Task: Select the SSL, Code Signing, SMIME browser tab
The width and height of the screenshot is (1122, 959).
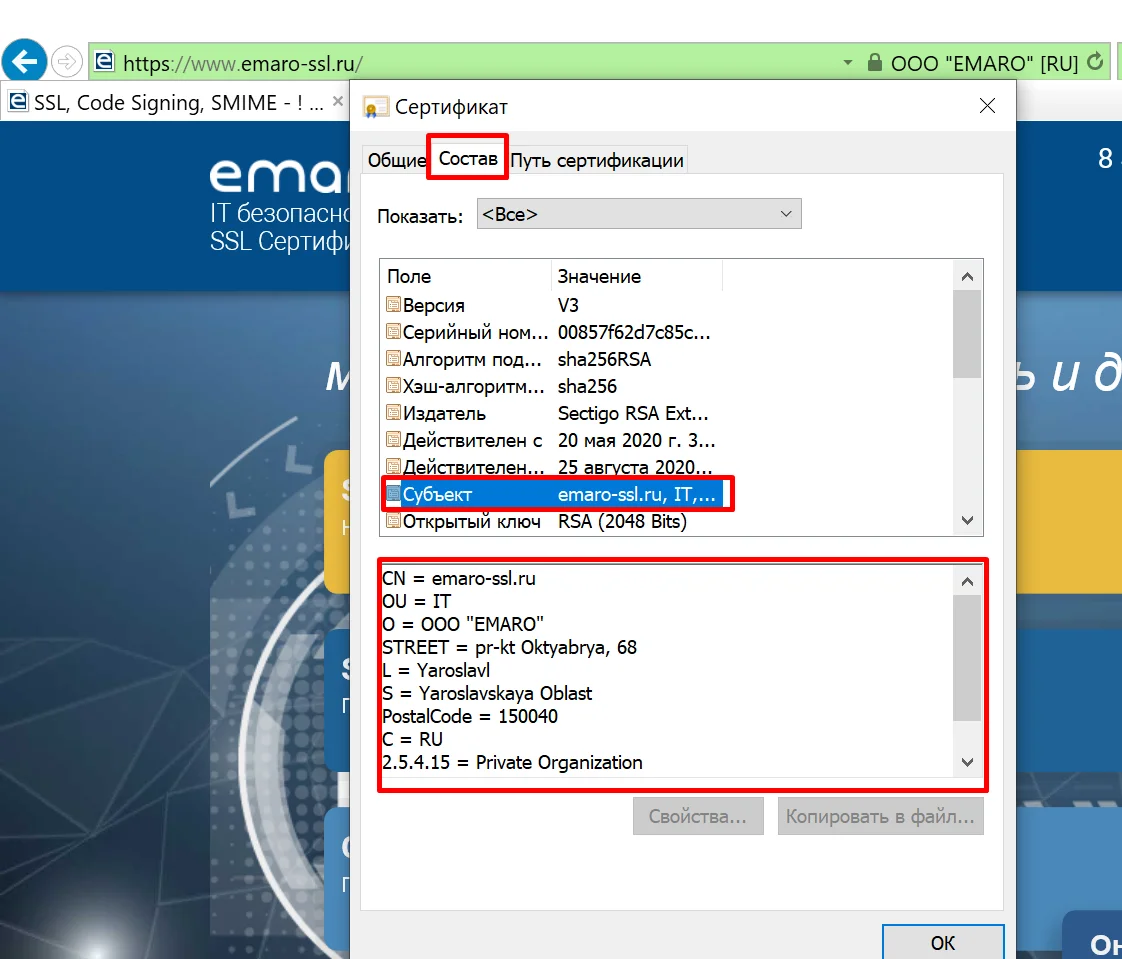Action: point(176,102)
